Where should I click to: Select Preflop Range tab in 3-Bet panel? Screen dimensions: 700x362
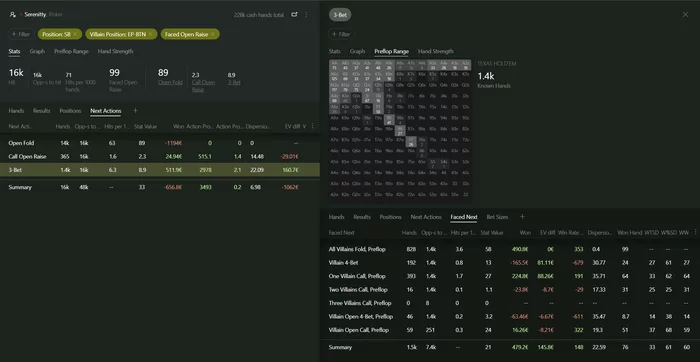pos(392,51)
